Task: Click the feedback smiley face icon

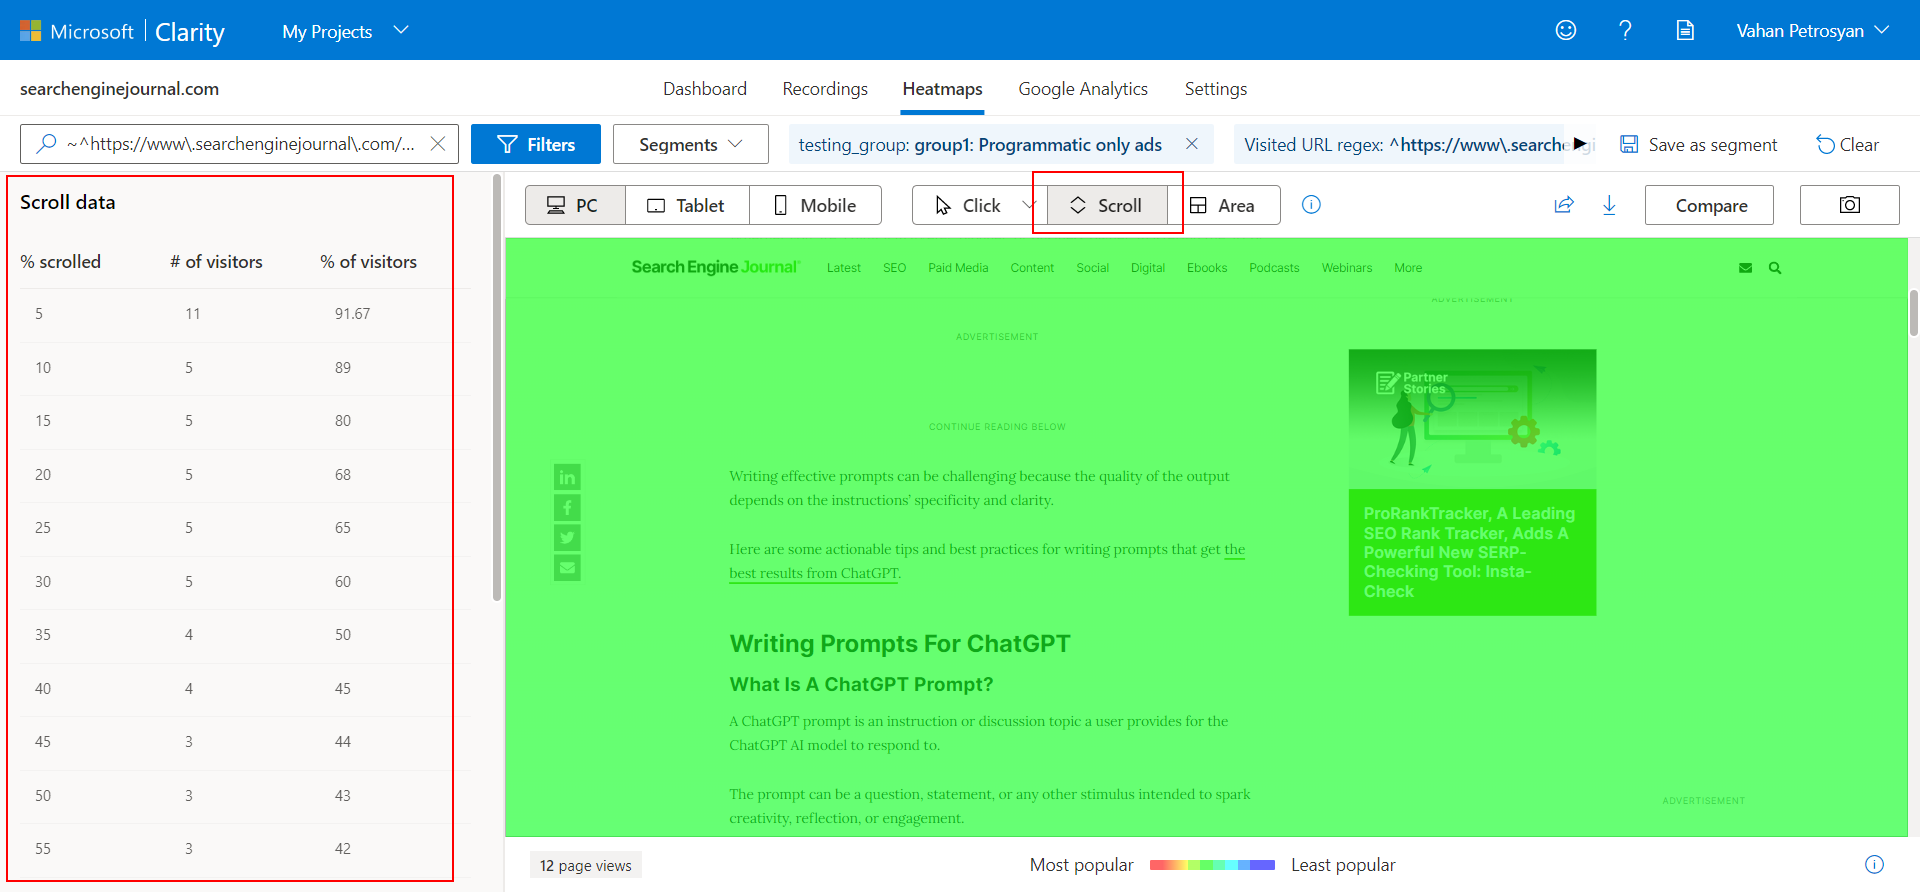Action: 1565,30
